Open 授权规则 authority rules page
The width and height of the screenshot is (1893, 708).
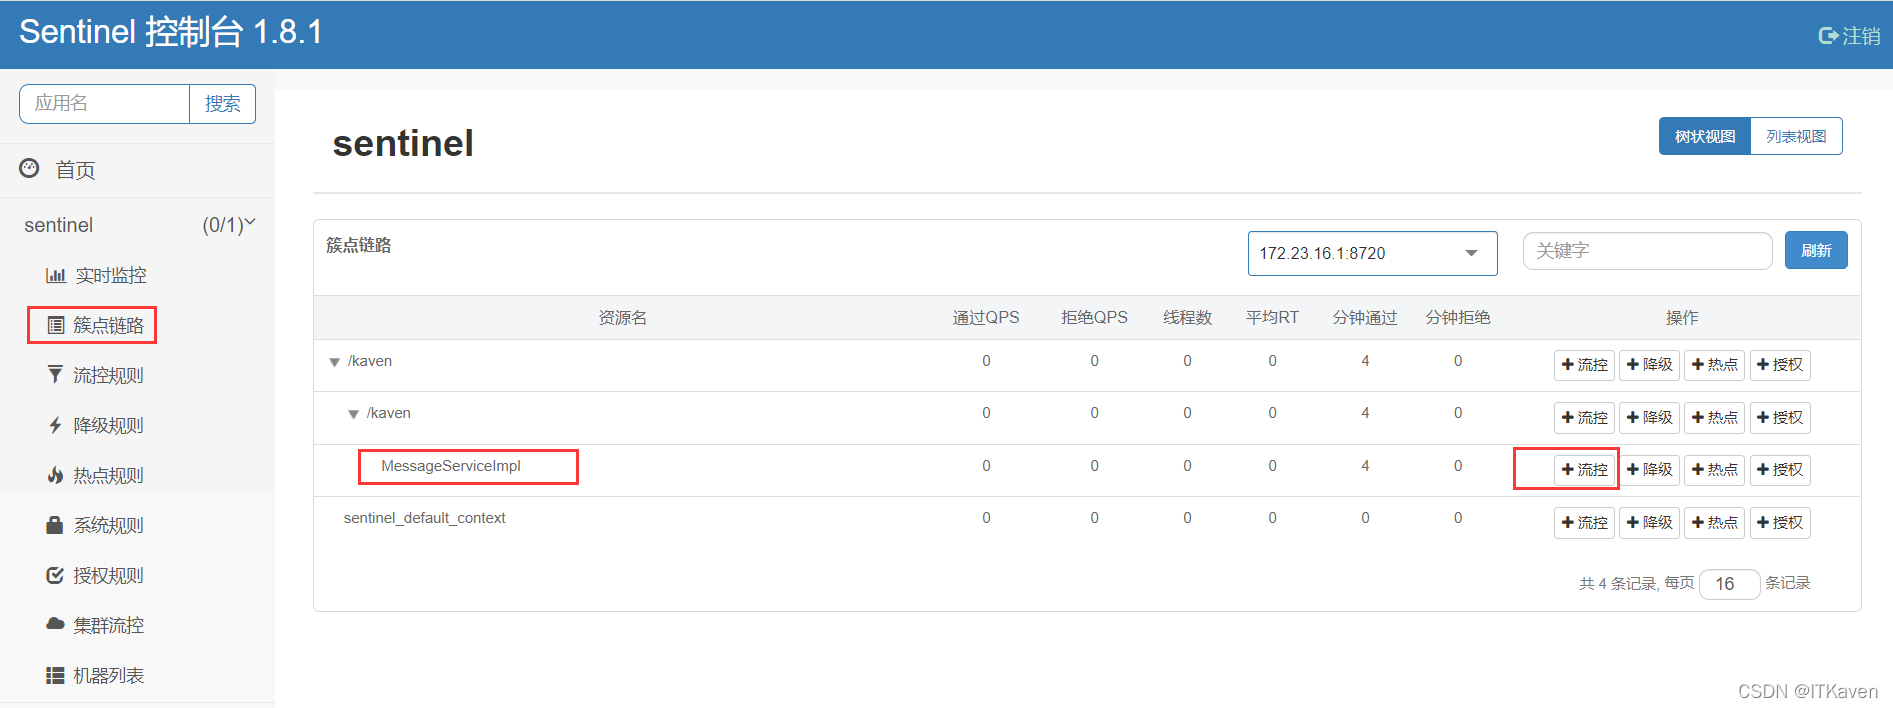tap(108, 575)
